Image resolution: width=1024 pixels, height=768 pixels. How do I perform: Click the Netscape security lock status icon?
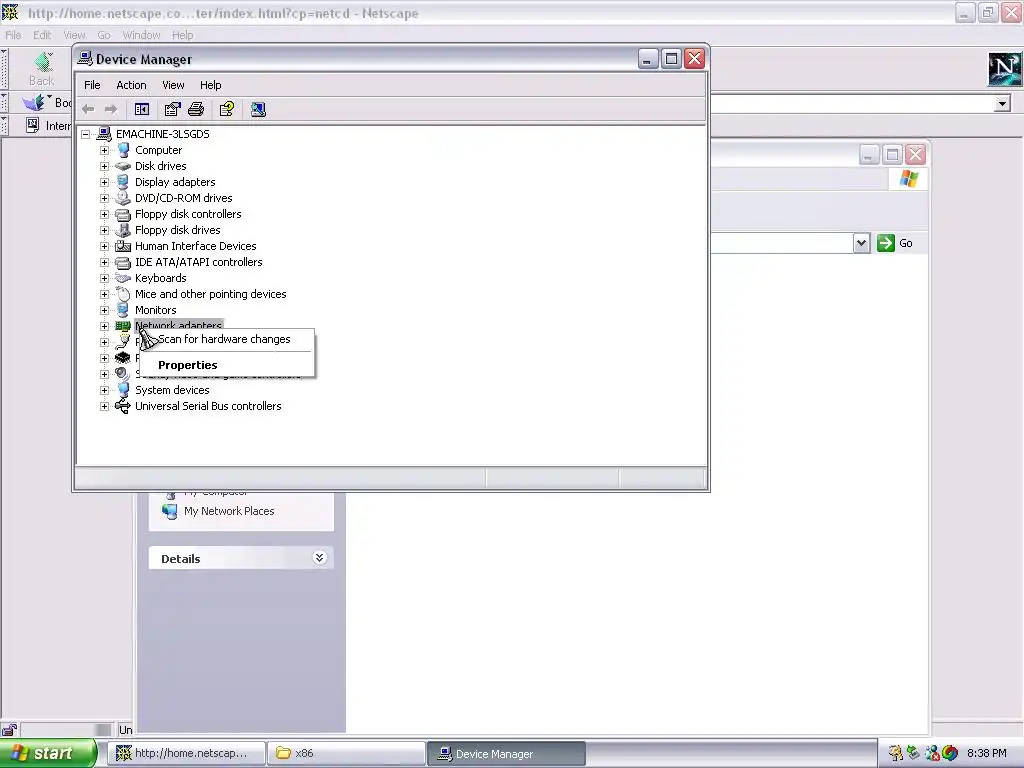(9, 729)
